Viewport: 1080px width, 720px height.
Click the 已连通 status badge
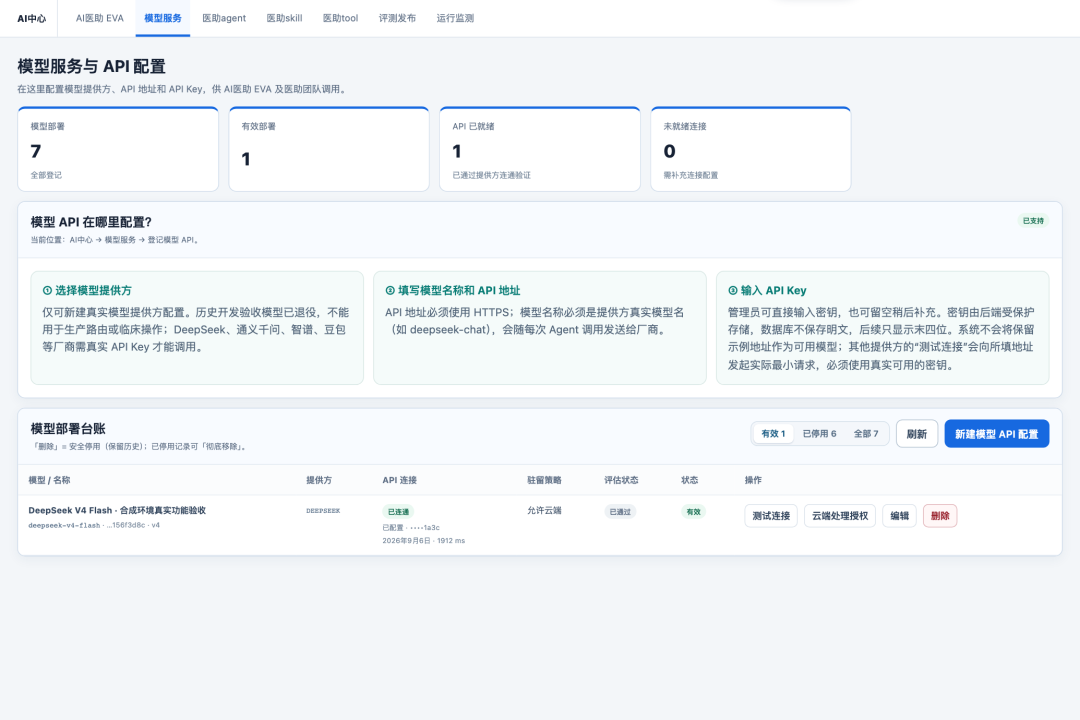[398, 512]
